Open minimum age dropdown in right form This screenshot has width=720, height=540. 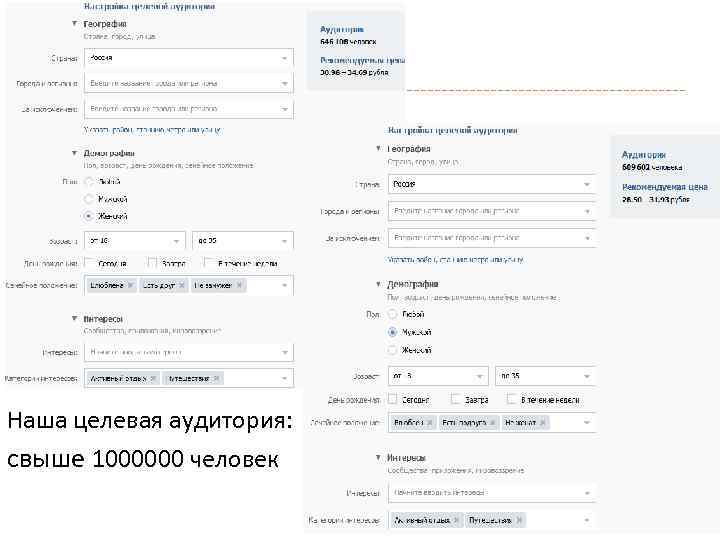438,376
